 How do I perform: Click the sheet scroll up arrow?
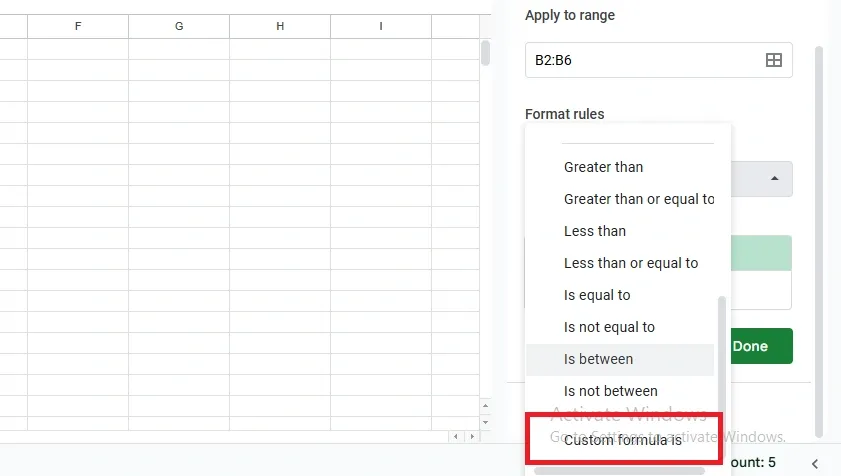pyautogui.click(x=486, y=406)
